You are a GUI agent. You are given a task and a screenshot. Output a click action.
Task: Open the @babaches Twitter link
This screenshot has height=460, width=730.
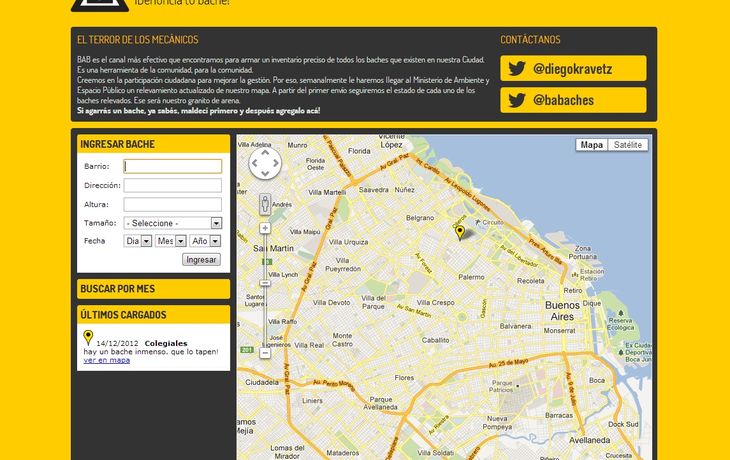click(573, 100)
